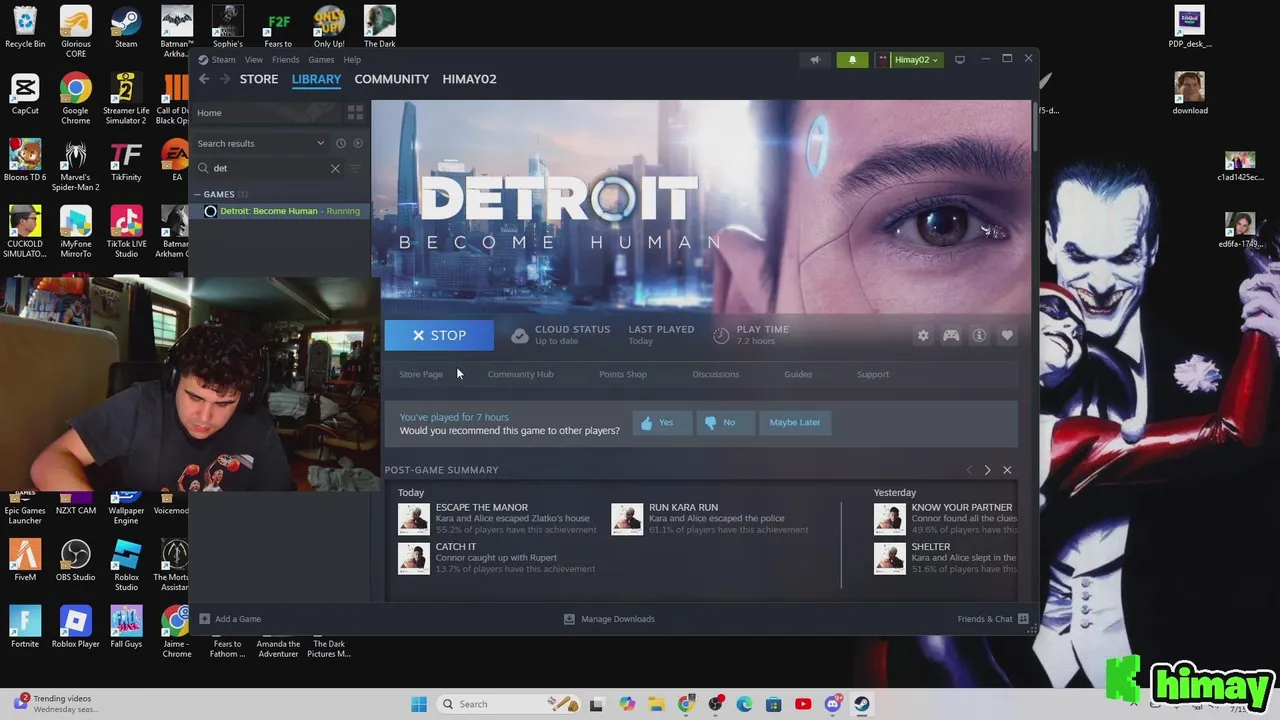Open Himay02 account dropdown

(909, 60)
